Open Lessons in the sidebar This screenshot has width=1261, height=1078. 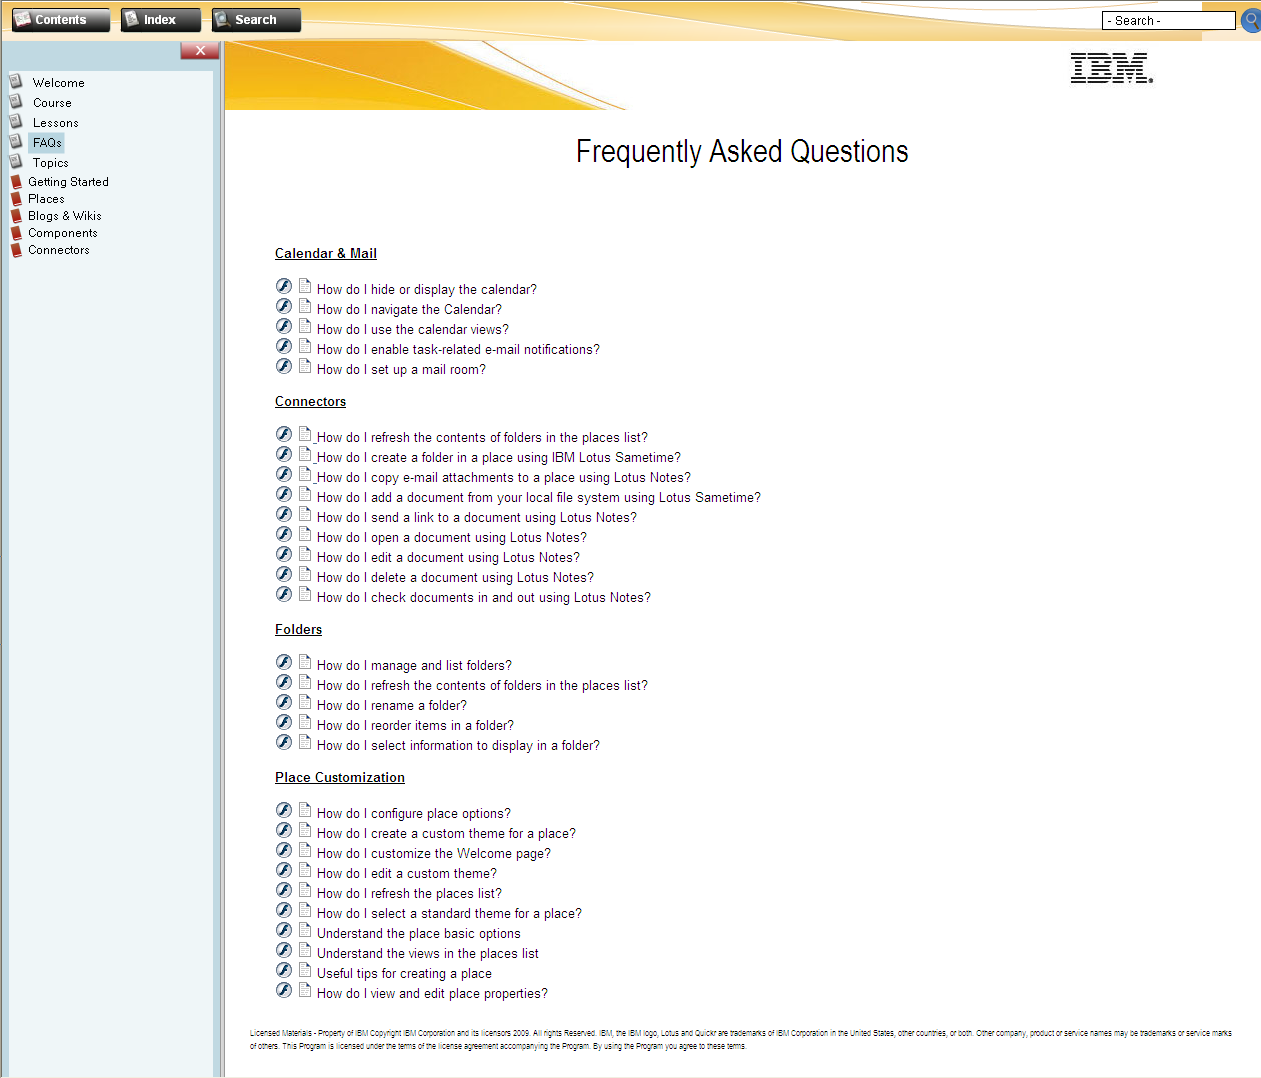(55, 123)
